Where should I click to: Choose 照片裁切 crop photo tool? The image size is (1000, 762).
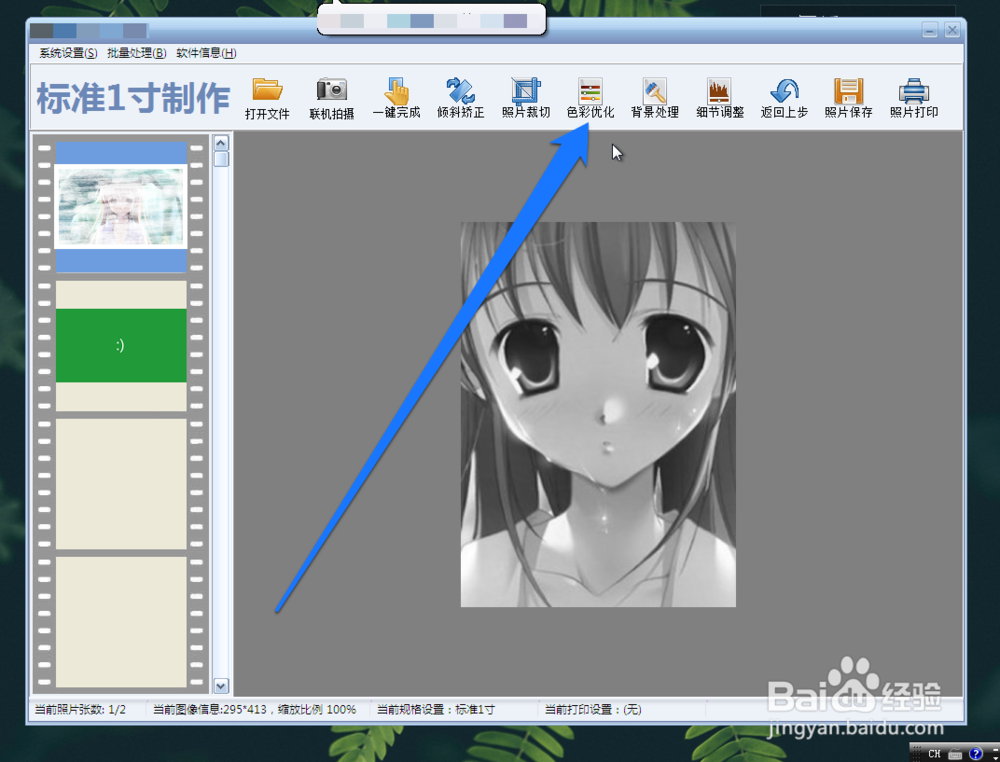(526, 98)
